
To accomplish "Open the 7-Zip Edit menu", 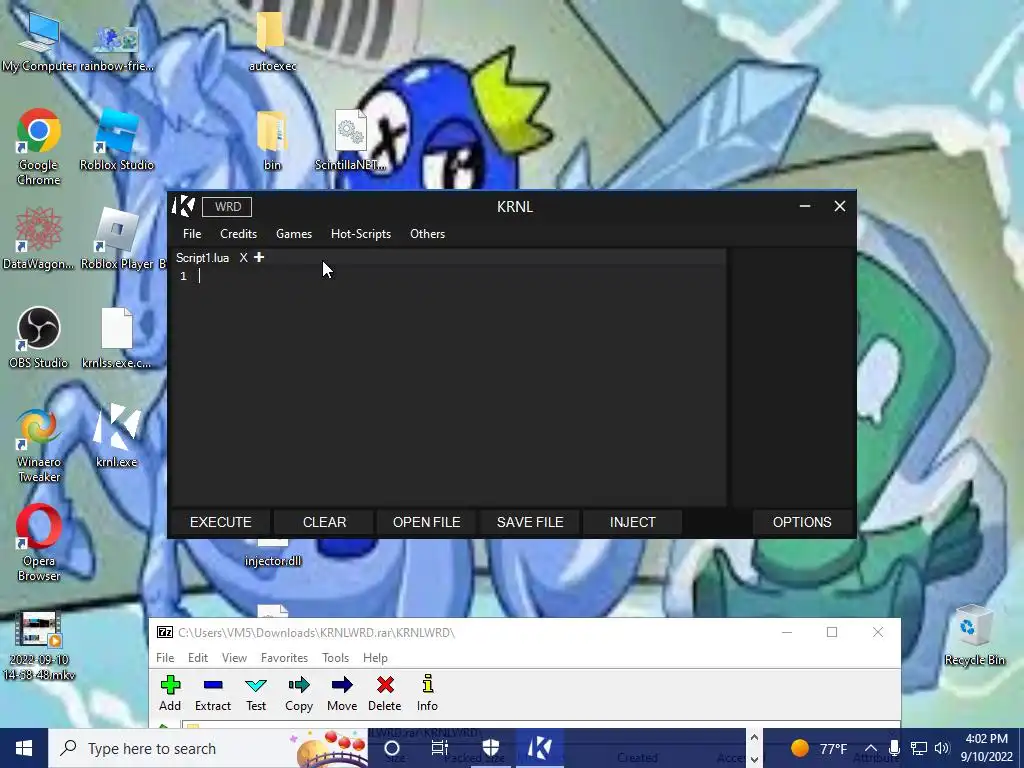I will [198, 658].
